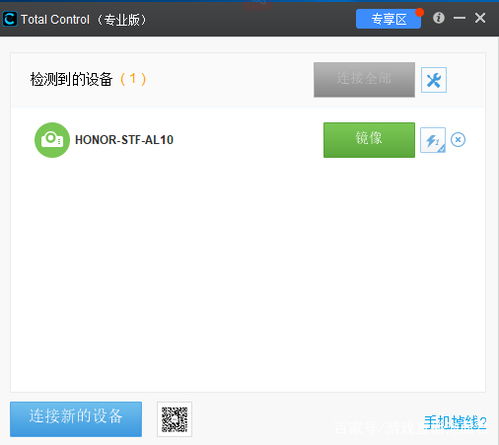This screenshot has height=445, width=499.
Task: Click the orange device count (1)
Action: 133,79
